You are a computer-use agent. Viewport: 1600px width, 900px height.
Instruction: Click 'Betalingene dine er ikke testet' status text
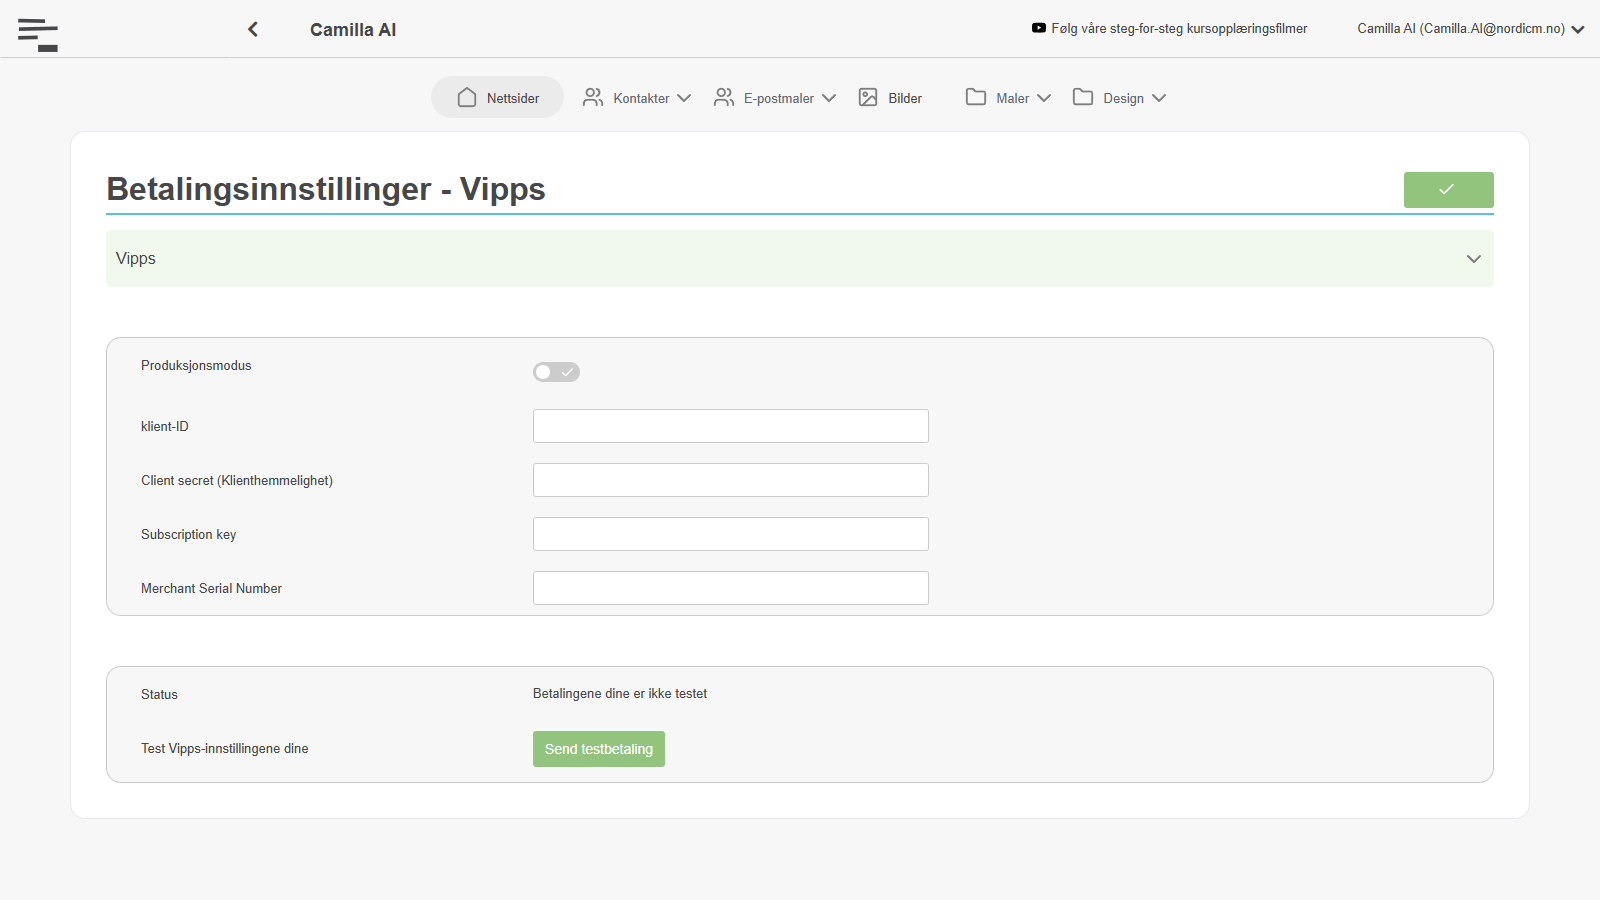[620, 694]
